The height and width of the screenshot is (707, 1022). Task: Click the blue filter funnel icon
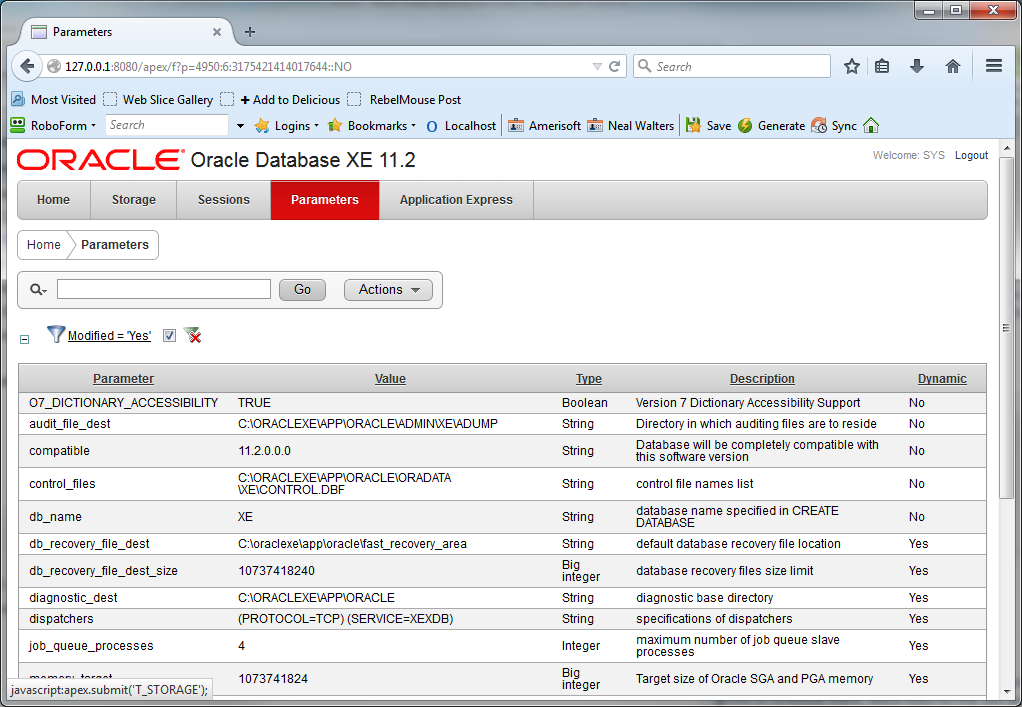click(x=56, y=334)
